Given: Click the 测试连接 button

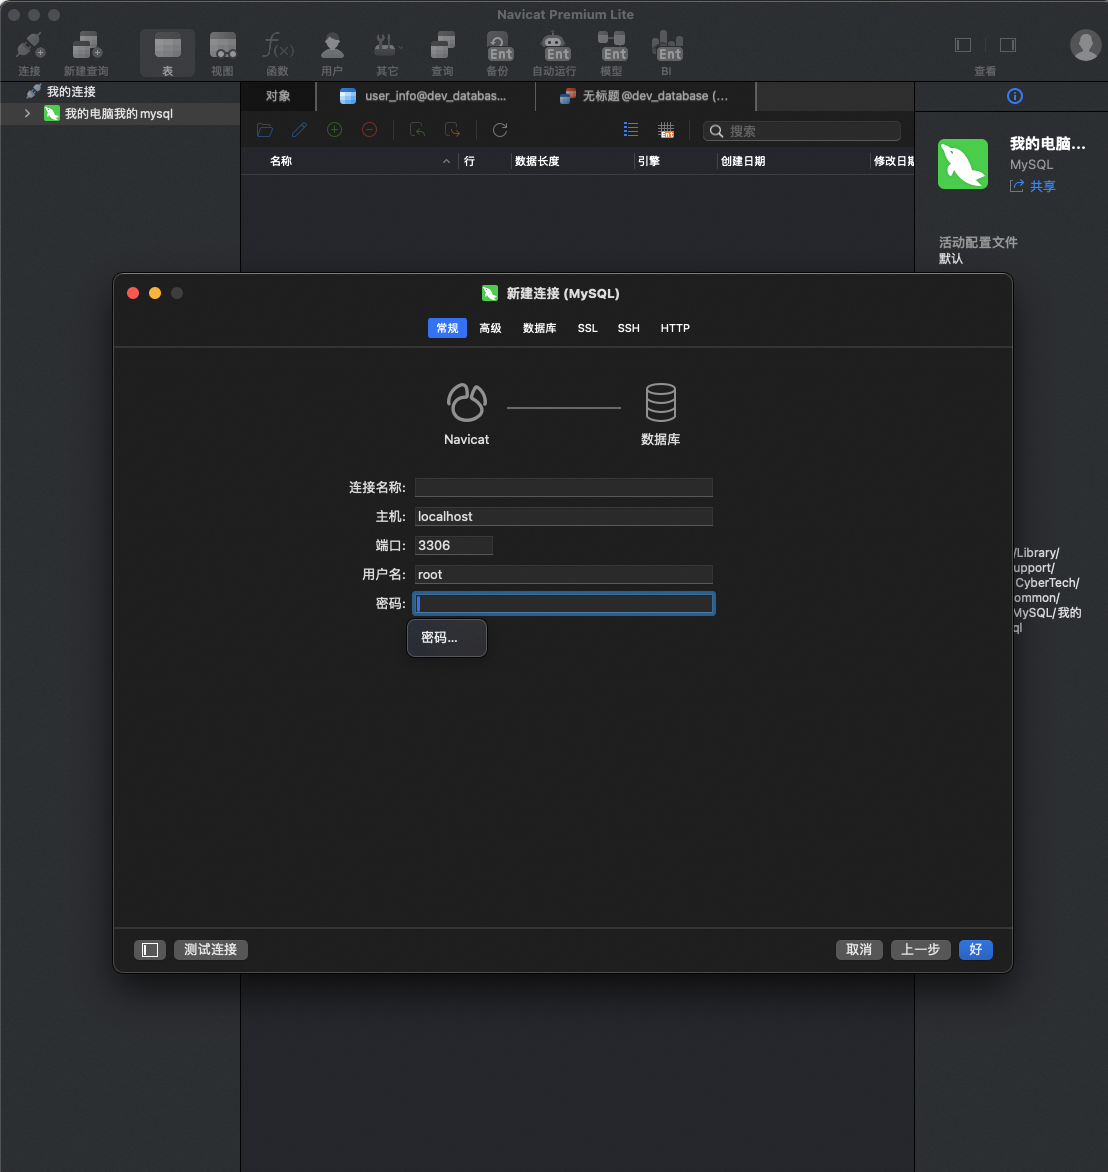Looking at the screenshot, I should (211, 950).
